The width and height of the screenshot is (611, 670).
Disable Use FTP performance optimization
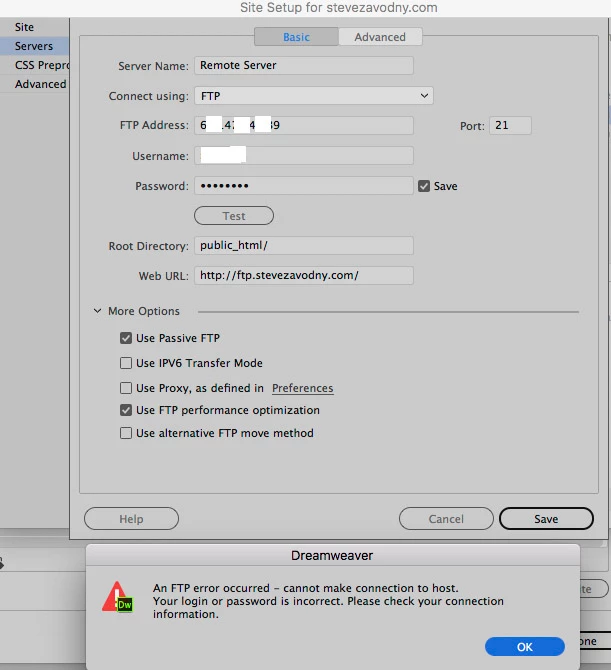point(126,410)
